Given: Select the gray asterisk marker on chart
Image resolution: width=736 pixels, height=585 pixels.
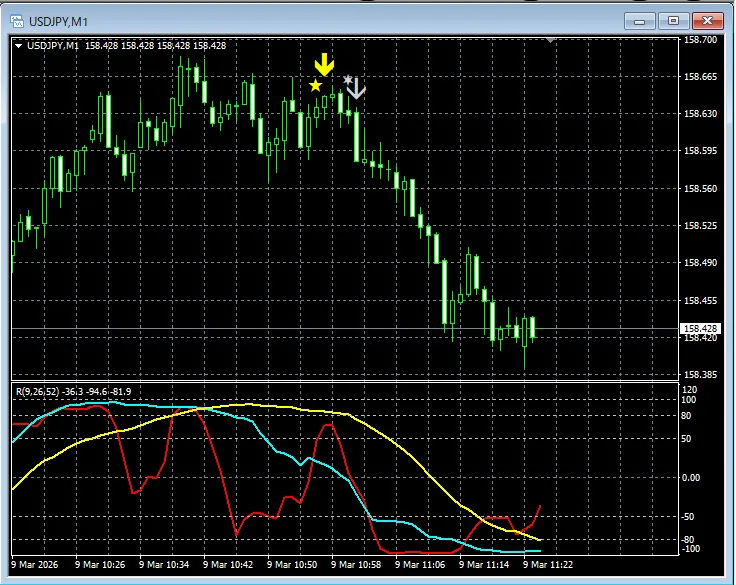Looking at the screenshot, I should [x=347, y=79].
